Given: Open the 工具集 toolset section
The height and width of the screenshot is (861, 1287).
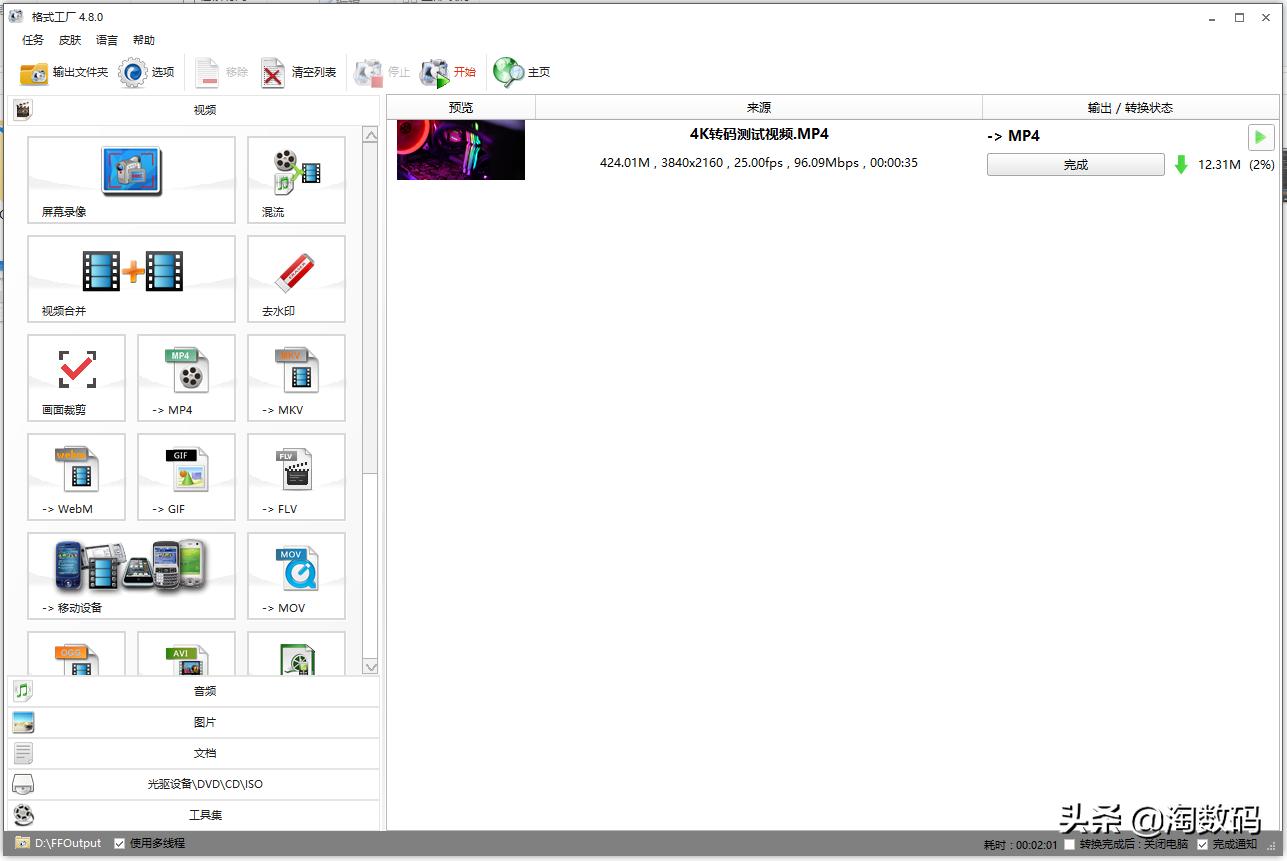Looking at the screenshot, I should pos(204,815).
